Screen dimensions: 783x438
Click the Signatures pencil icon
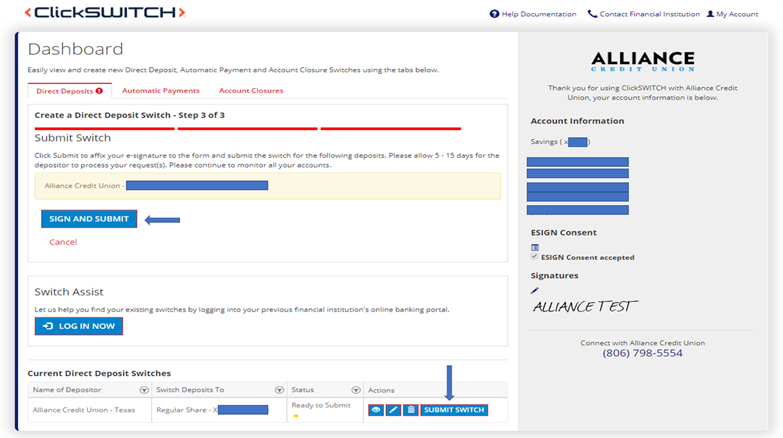(x=535, y=290)
